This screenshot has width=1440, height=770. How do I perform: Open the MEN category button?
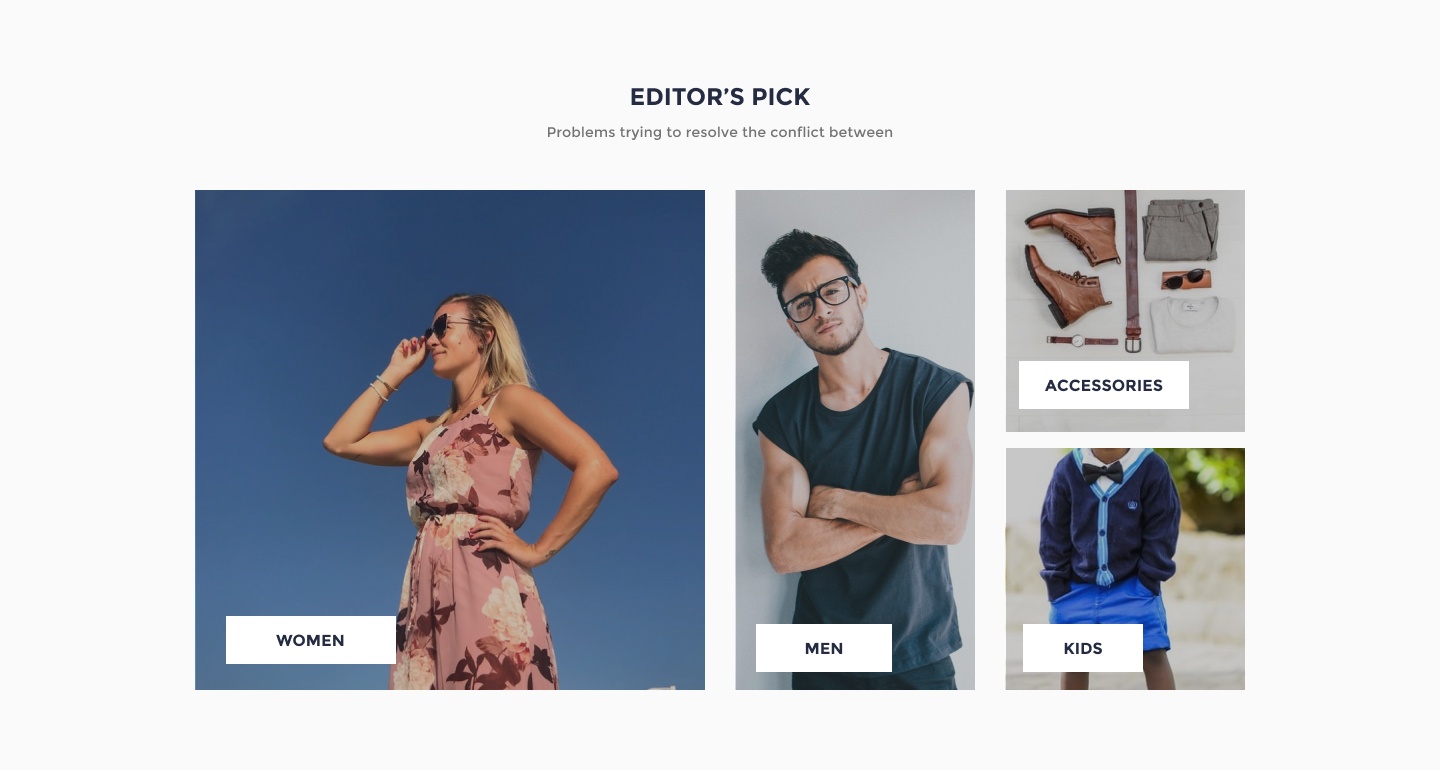click(824, 648)
